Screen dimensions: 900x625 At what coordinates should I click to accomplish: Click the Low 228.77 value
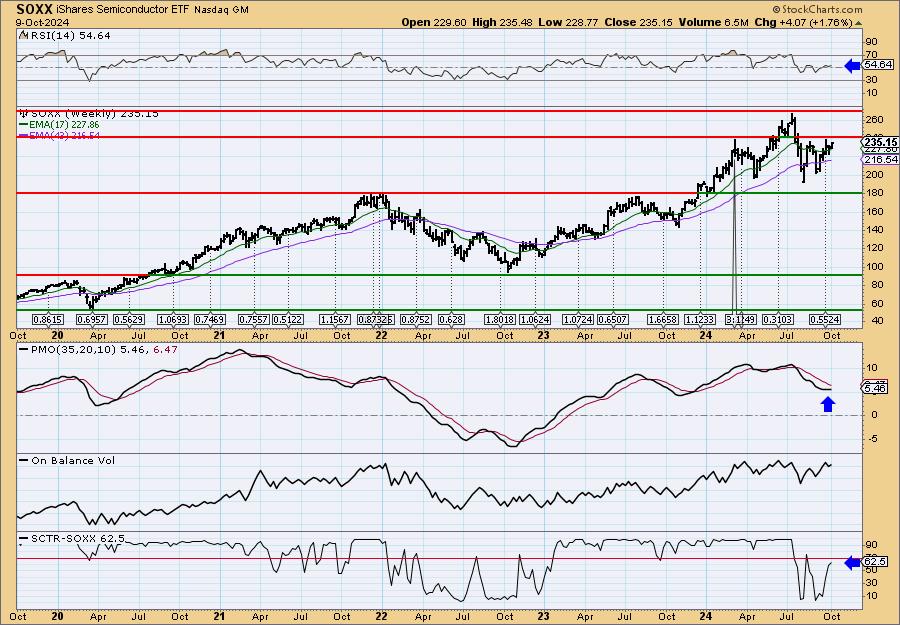[568, 22]
